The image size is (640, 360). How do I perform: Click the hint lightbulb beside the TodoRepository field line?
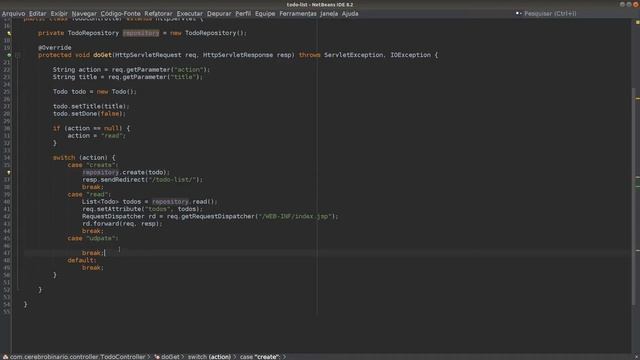pyautogui.click(x=9, y=33)
